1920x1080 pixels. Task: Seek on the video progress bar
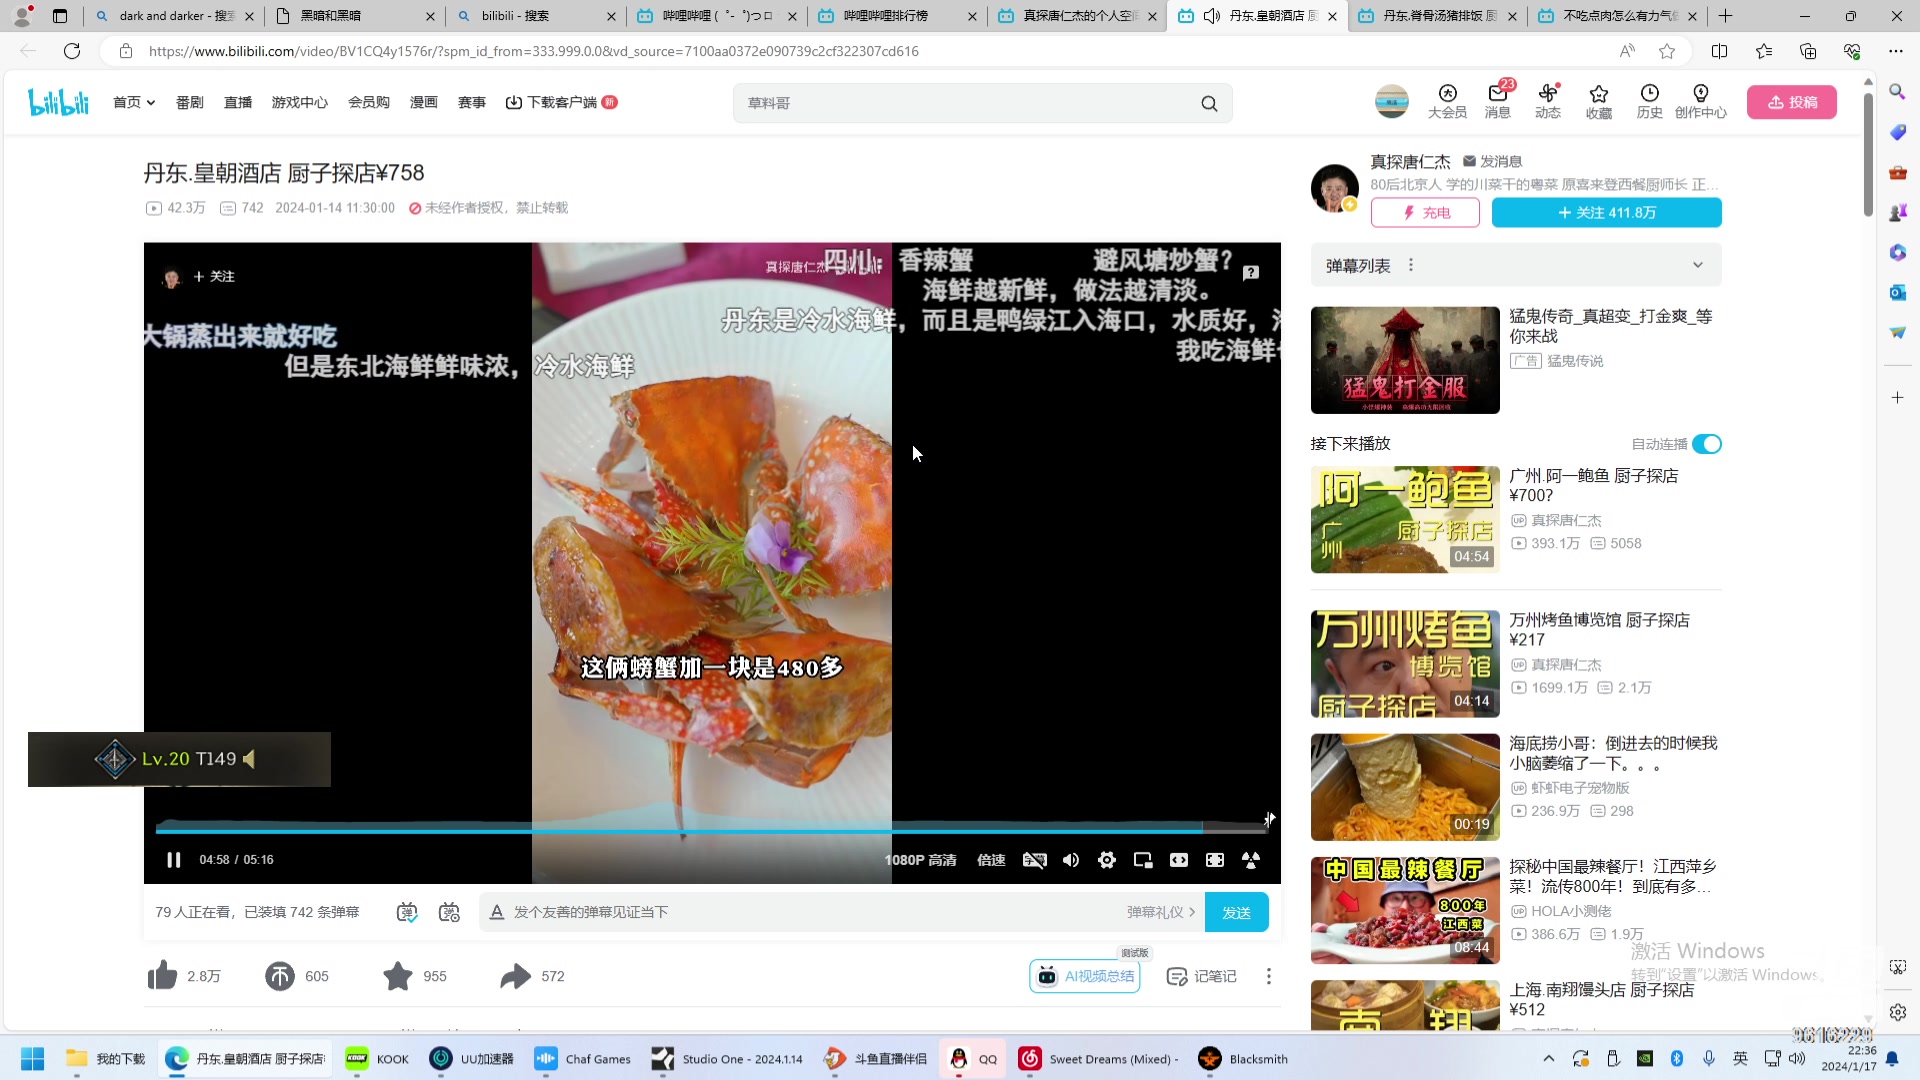[x=711, y=829]
